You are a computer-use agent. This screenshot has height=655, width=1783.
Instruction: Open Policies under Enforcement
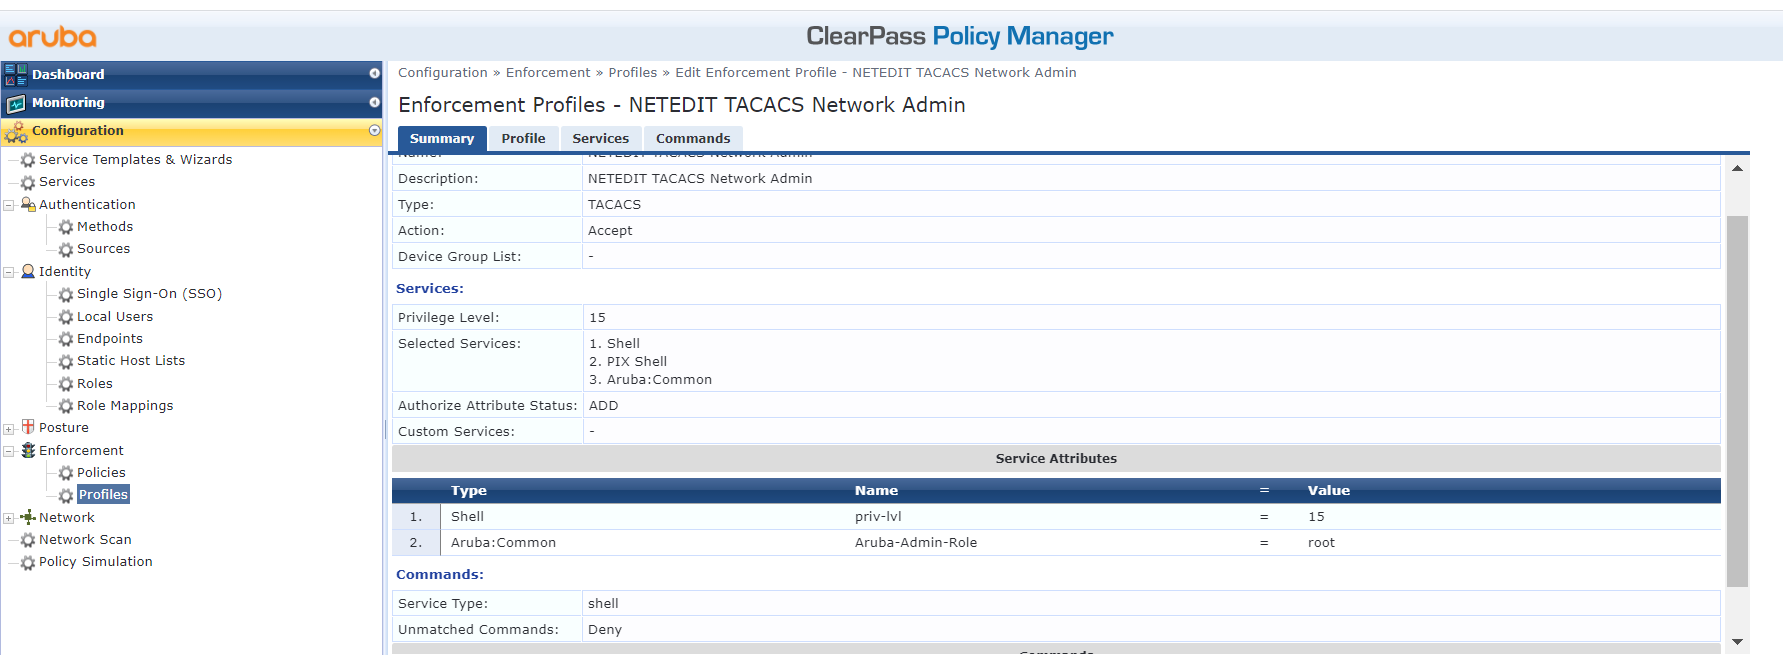click(101, 473)
